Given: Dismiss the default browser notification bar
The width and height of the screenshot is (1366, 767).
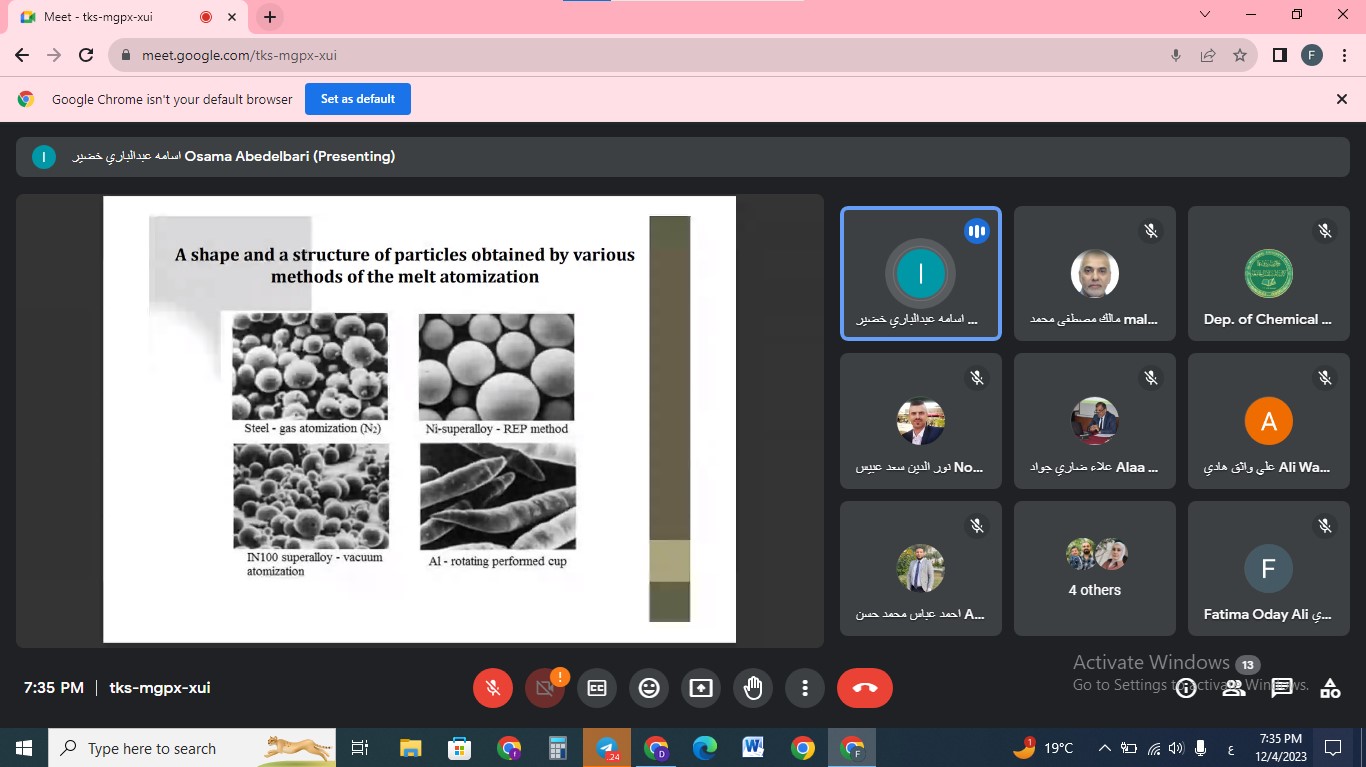Looking at the screenshot, I should (x=1342, y=99).
